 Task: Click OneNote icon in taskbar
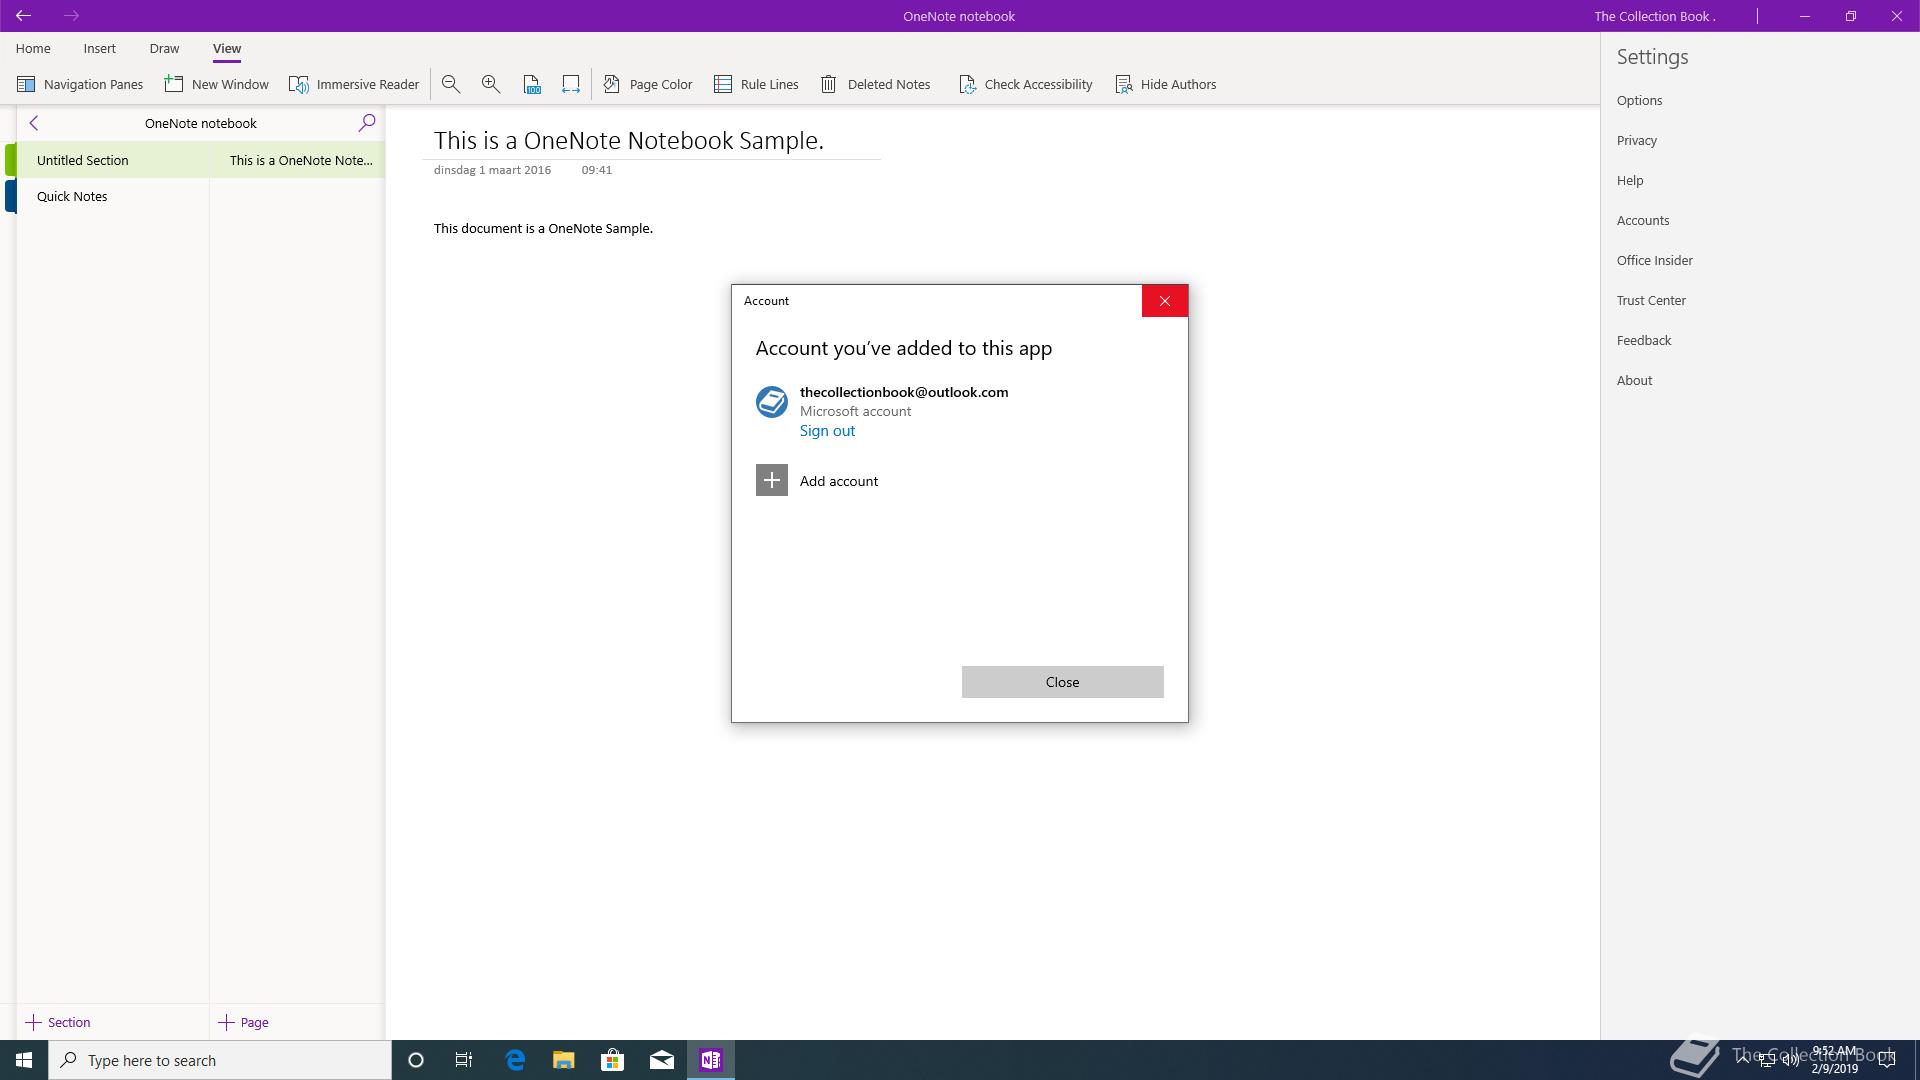pos(711,1060)
